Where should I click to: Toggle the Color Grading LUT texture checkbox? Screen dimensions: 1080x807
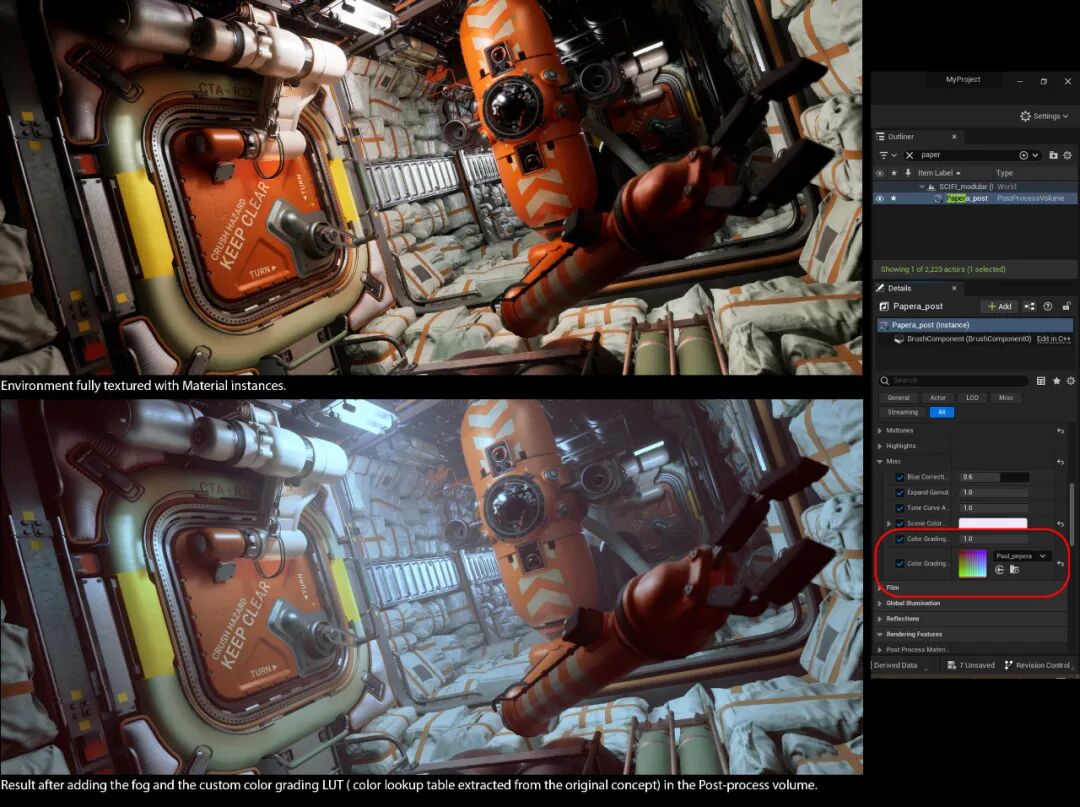(x=900, y=563)
